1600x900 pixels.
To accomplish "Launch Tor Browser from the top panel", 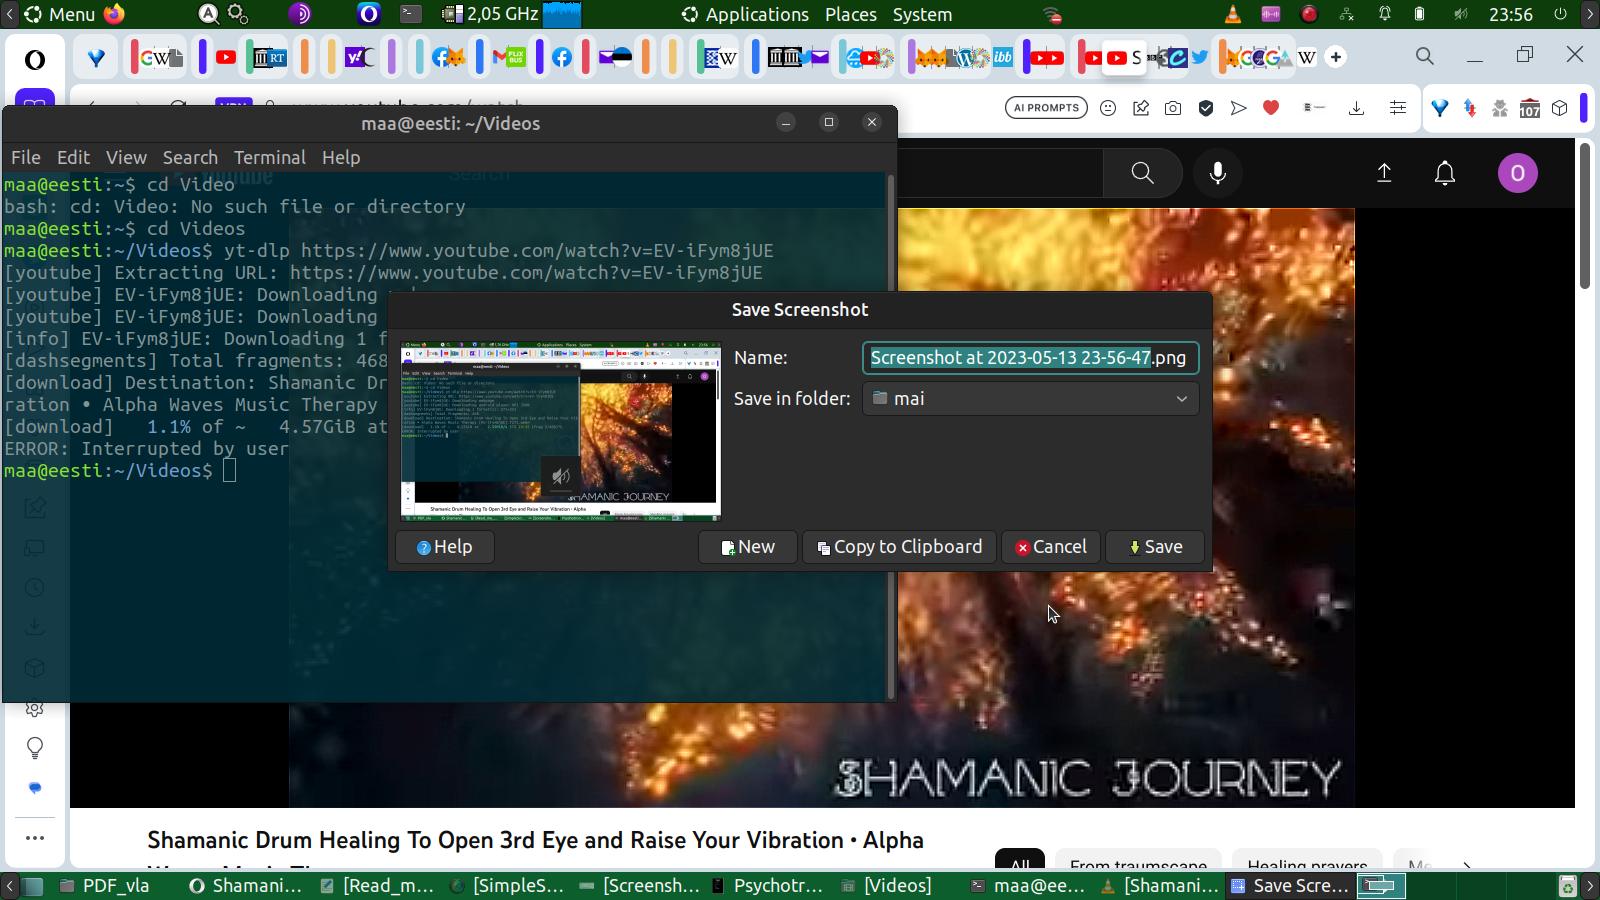I will [300, 14].
